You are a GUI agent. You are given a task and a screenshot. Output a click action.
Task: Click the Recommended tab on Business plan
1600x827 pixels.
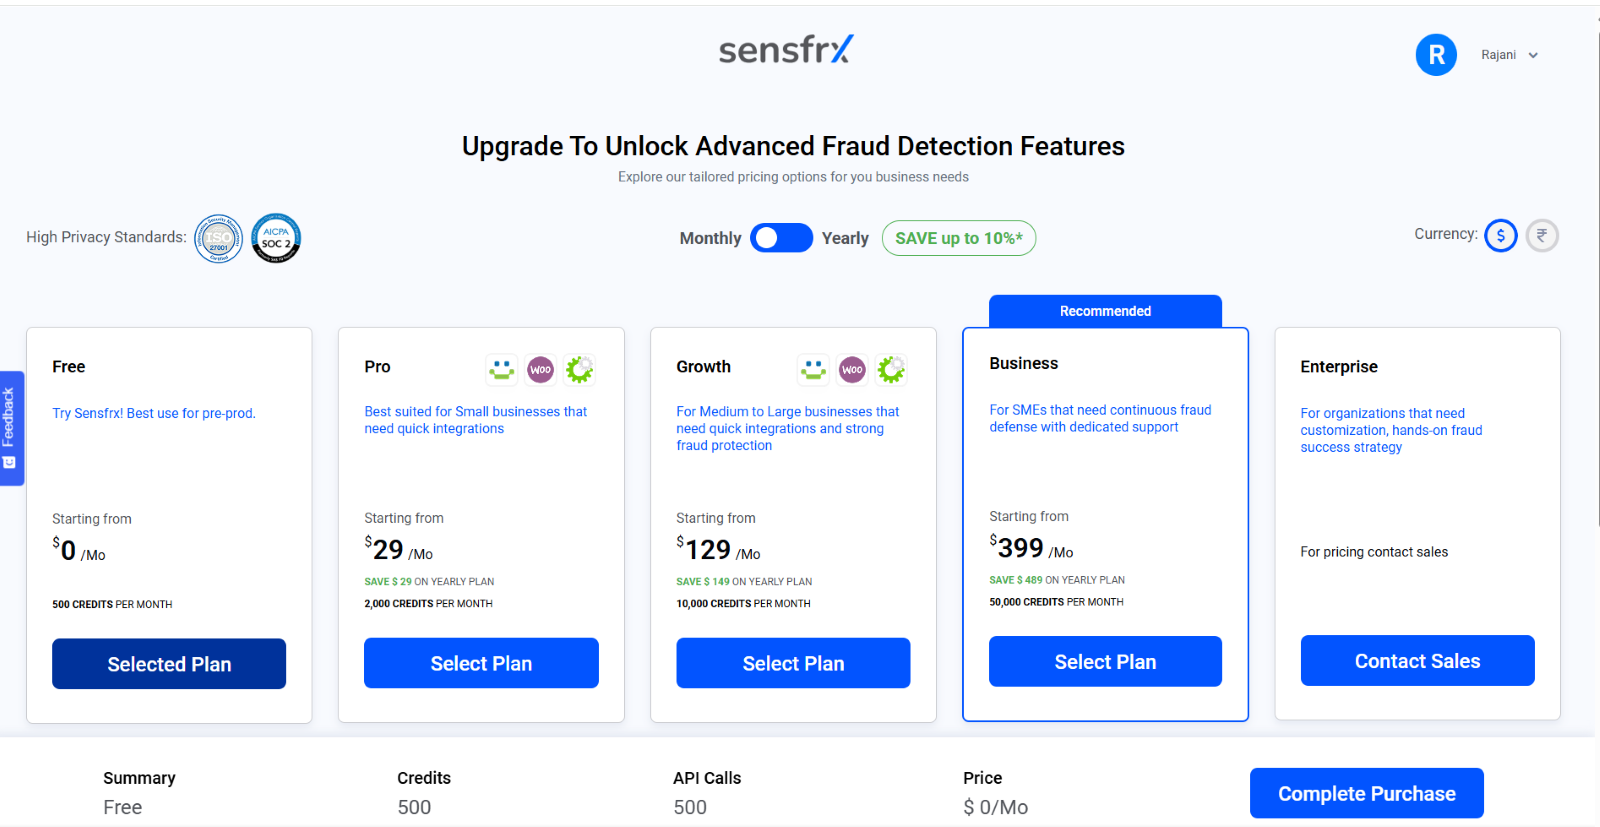tap(1105, 311)
